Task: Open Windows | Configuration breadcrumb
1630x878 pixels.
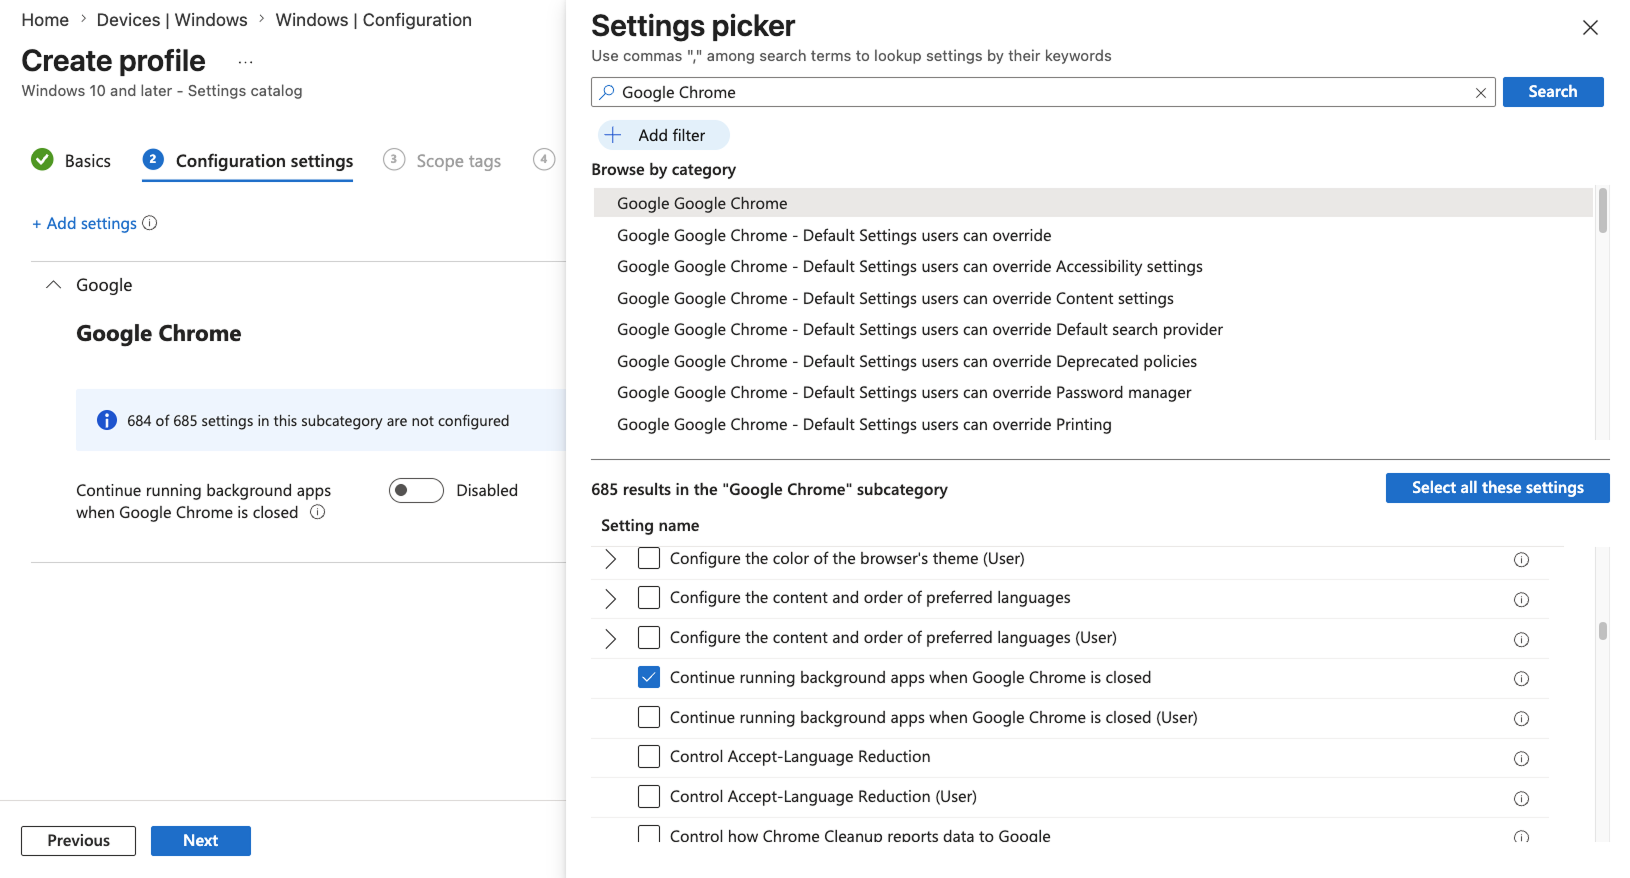Action: tap(374, 20)
